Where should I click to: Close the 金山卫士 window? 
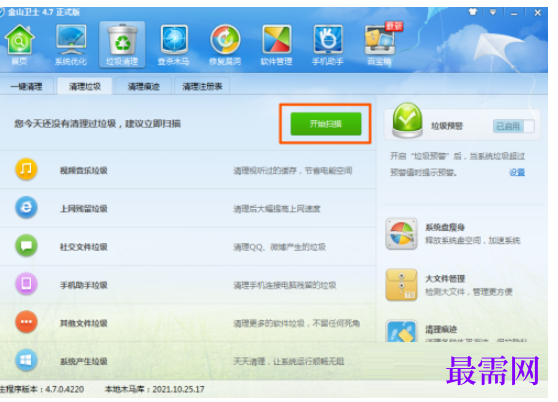pos(538,13)
